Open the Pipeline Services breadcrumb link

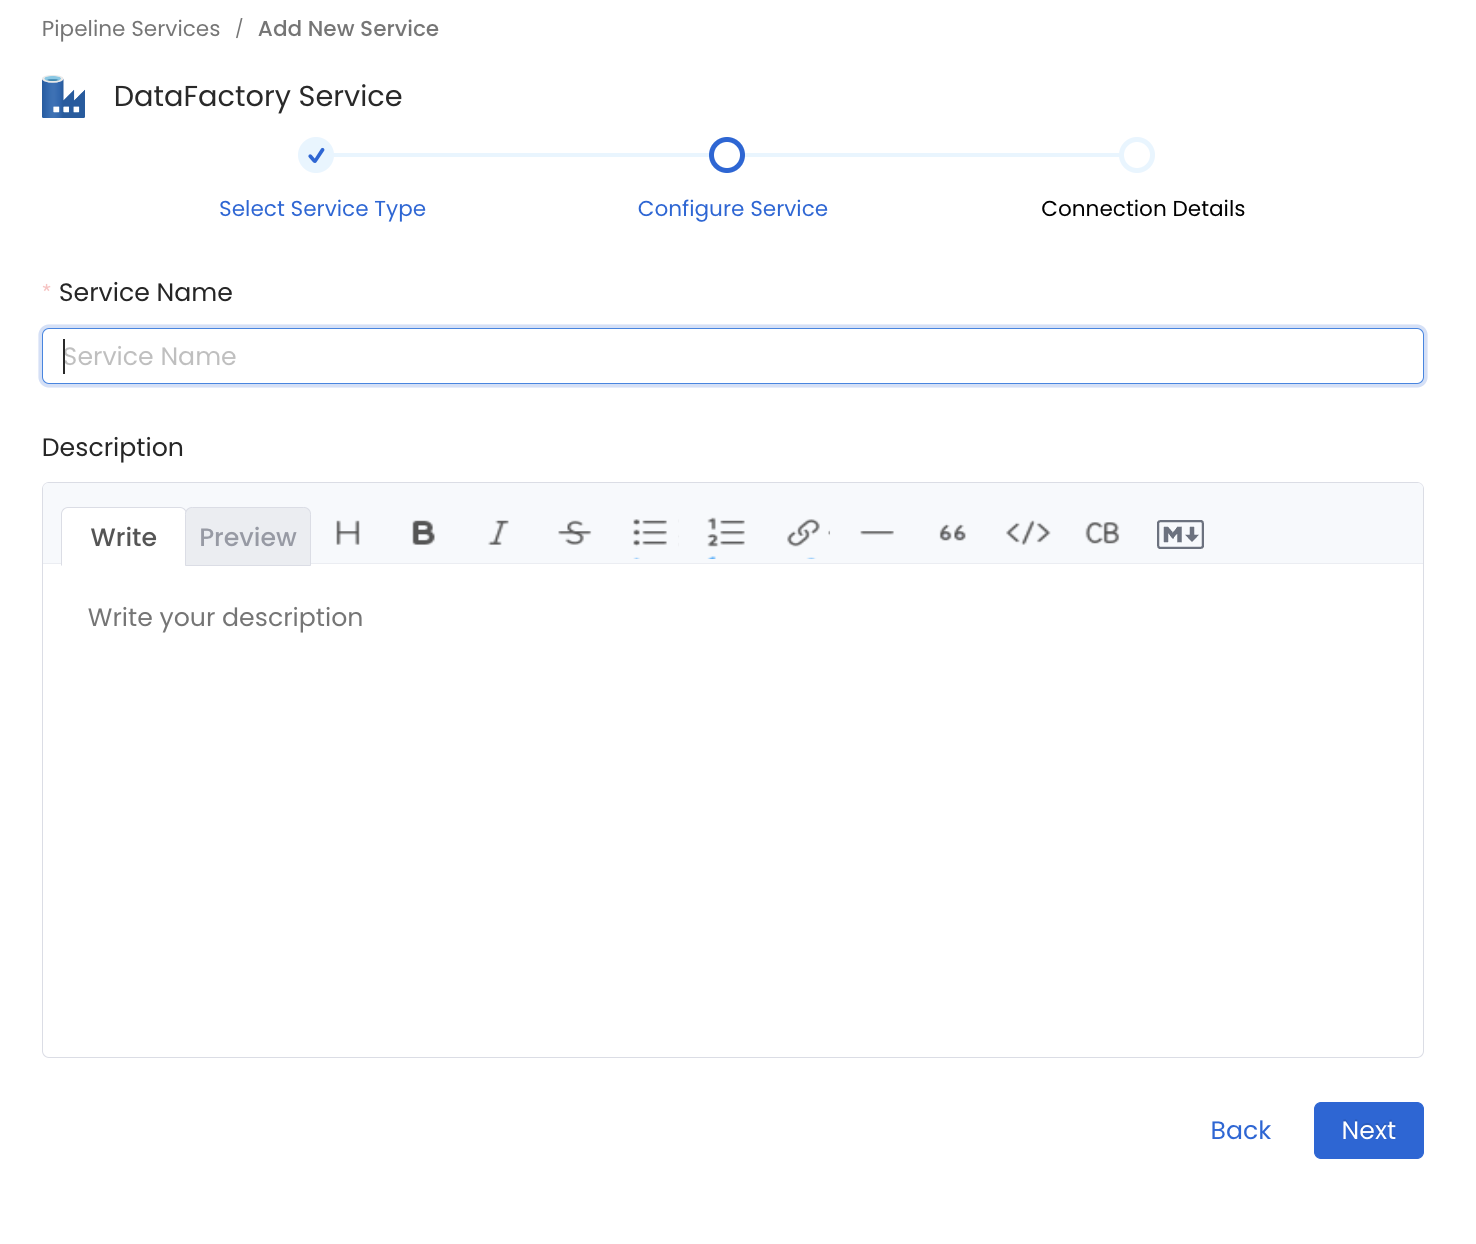coord(130,28)
